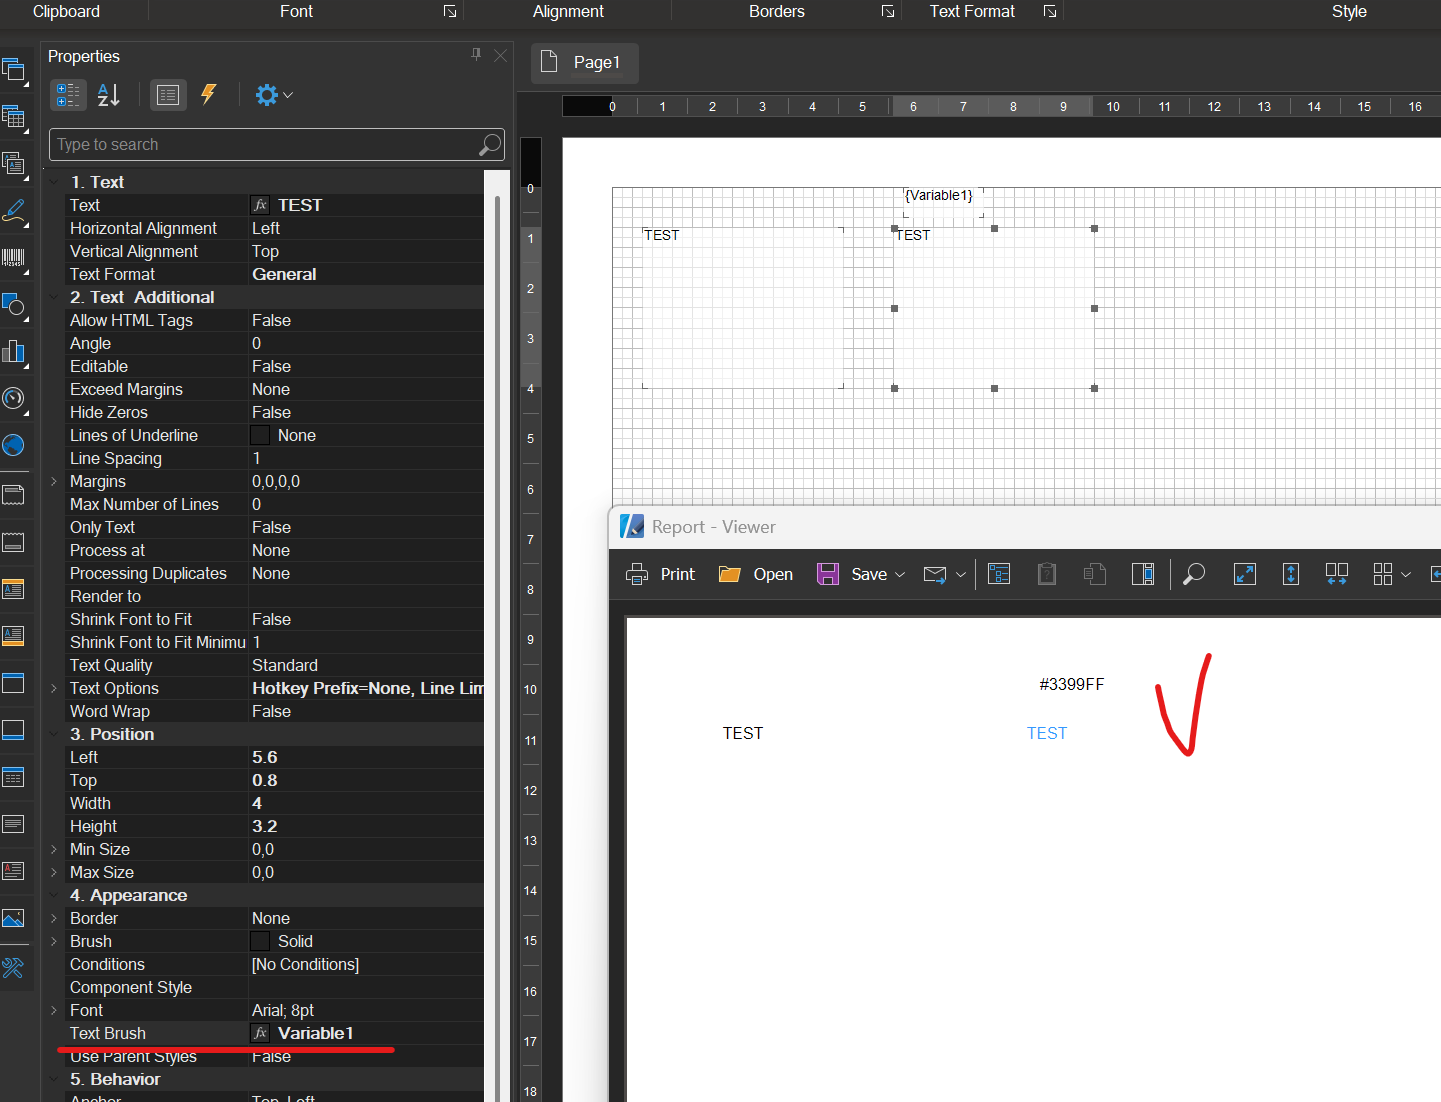
Task: Click the Shrink Font to Fit value False
Action: (x=271, y=619)
